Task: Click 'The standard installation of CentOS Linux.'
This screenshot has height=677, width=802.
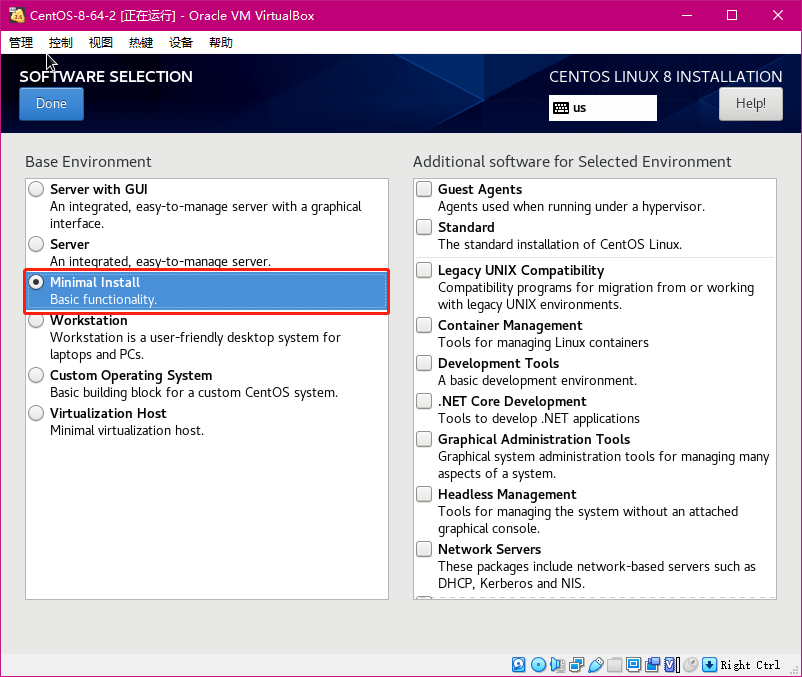Action: pyautogui.click(x=560, y=244)
